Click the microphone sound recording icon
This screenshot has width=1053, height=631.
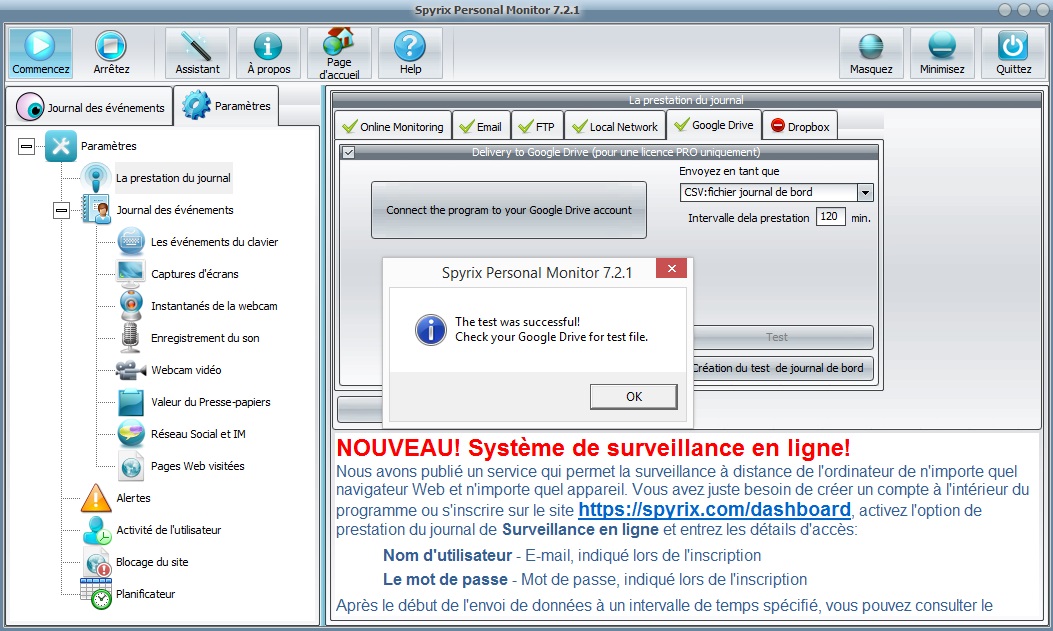[130, 338]
